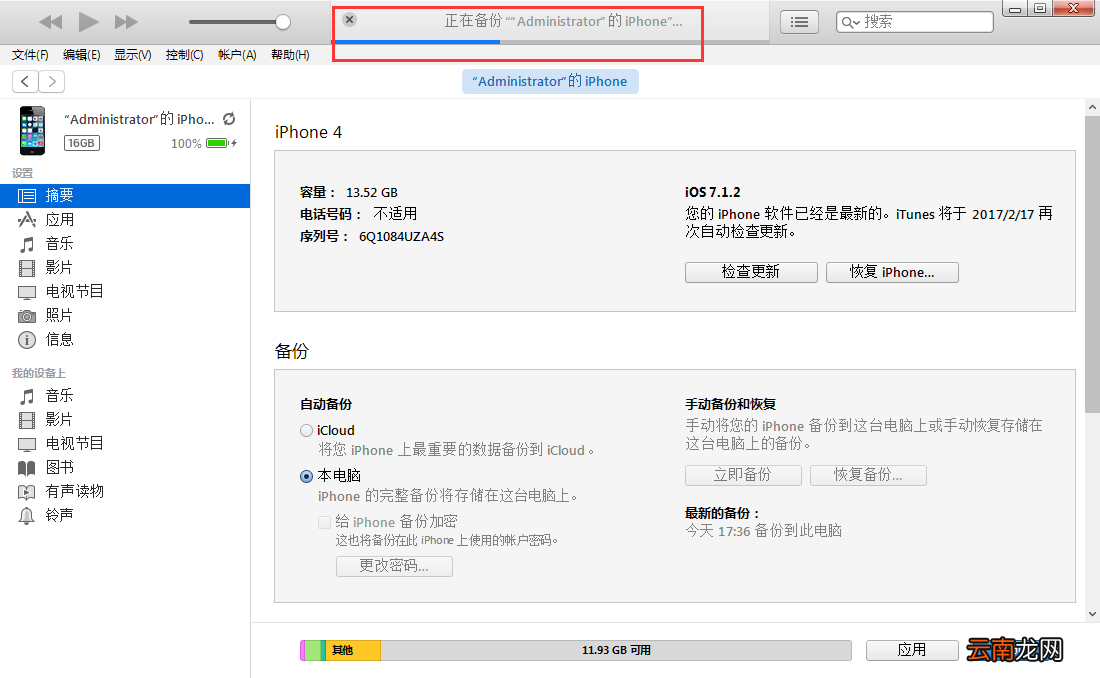Screen dimensions: 1100x678
Task: Open the 文件(F) menu
Action: pyautogui.click(x=30, y=55)
